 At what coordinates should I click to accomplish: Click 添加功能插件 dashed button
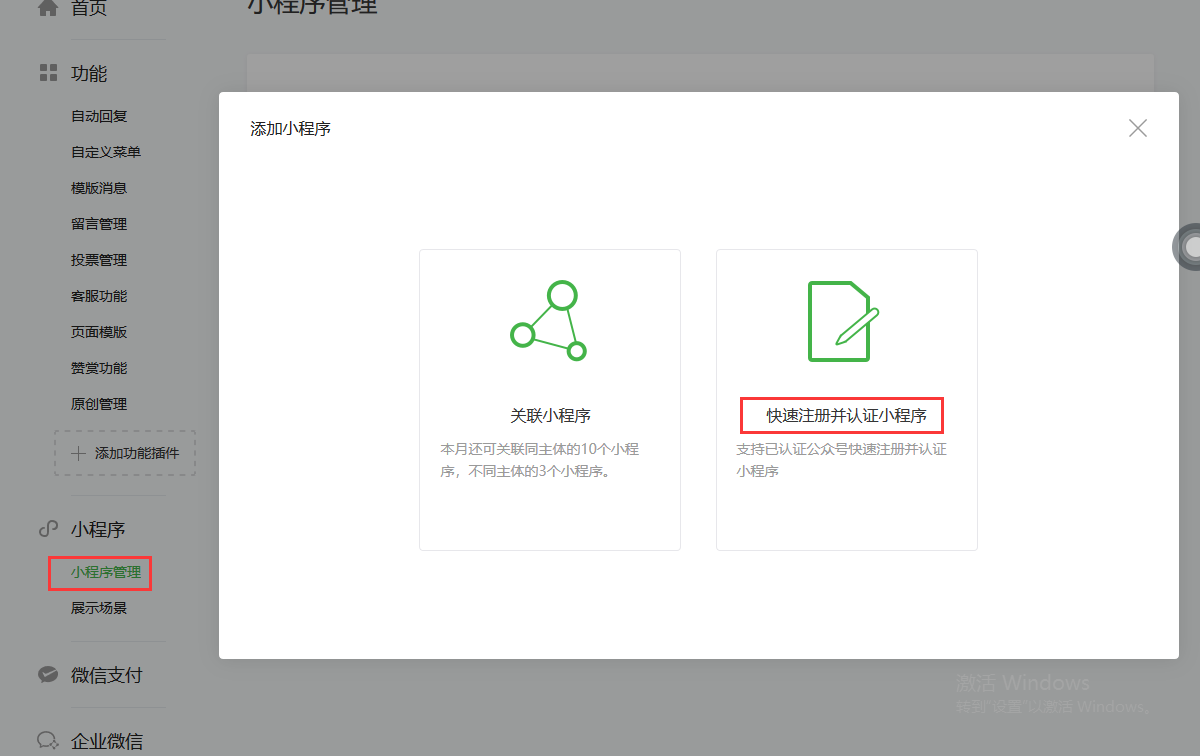point(125,453)
